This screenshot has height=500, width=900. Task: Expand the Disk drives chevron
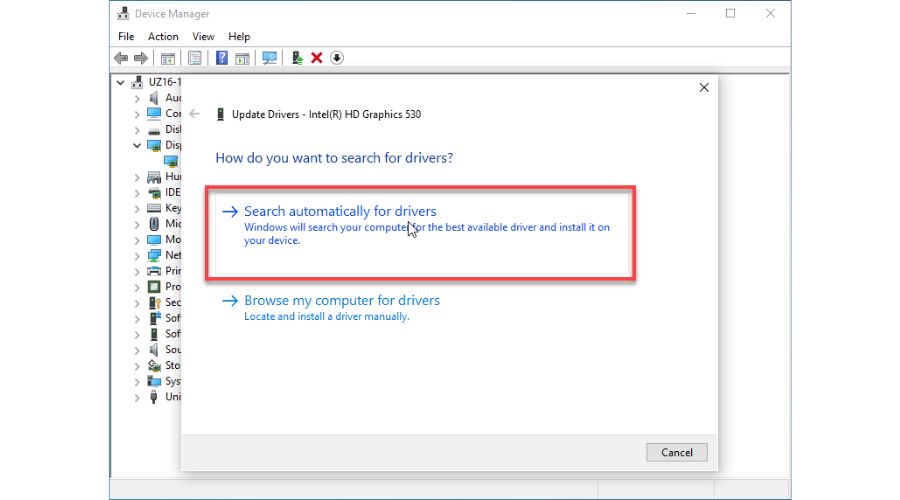coord(137,130)
